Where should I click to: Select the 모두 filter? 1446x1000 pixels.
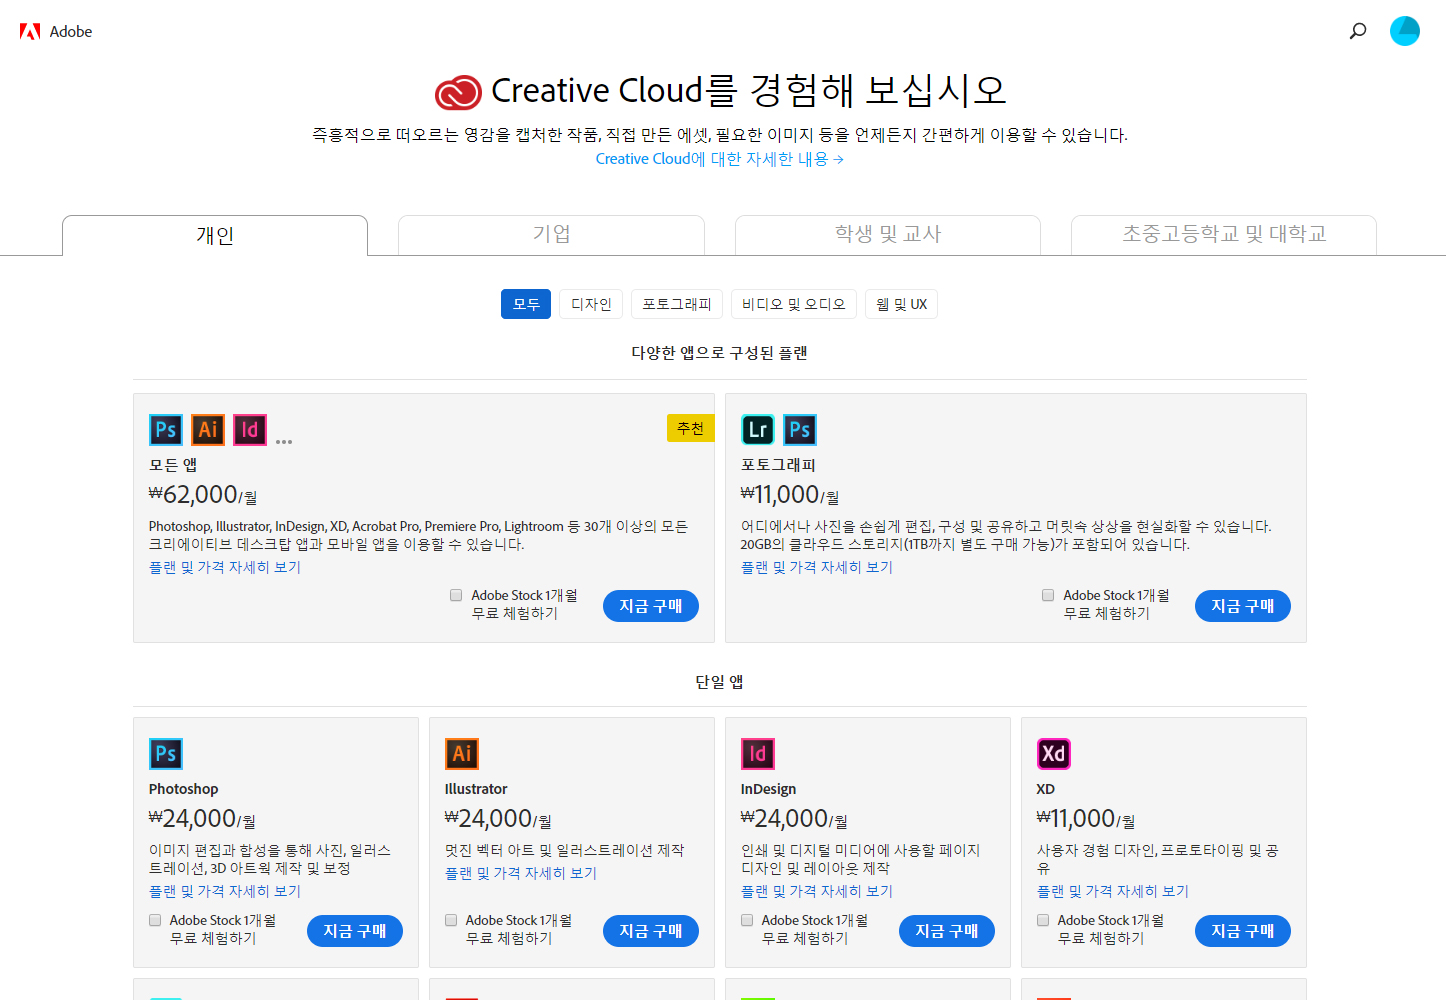(526, 304)
